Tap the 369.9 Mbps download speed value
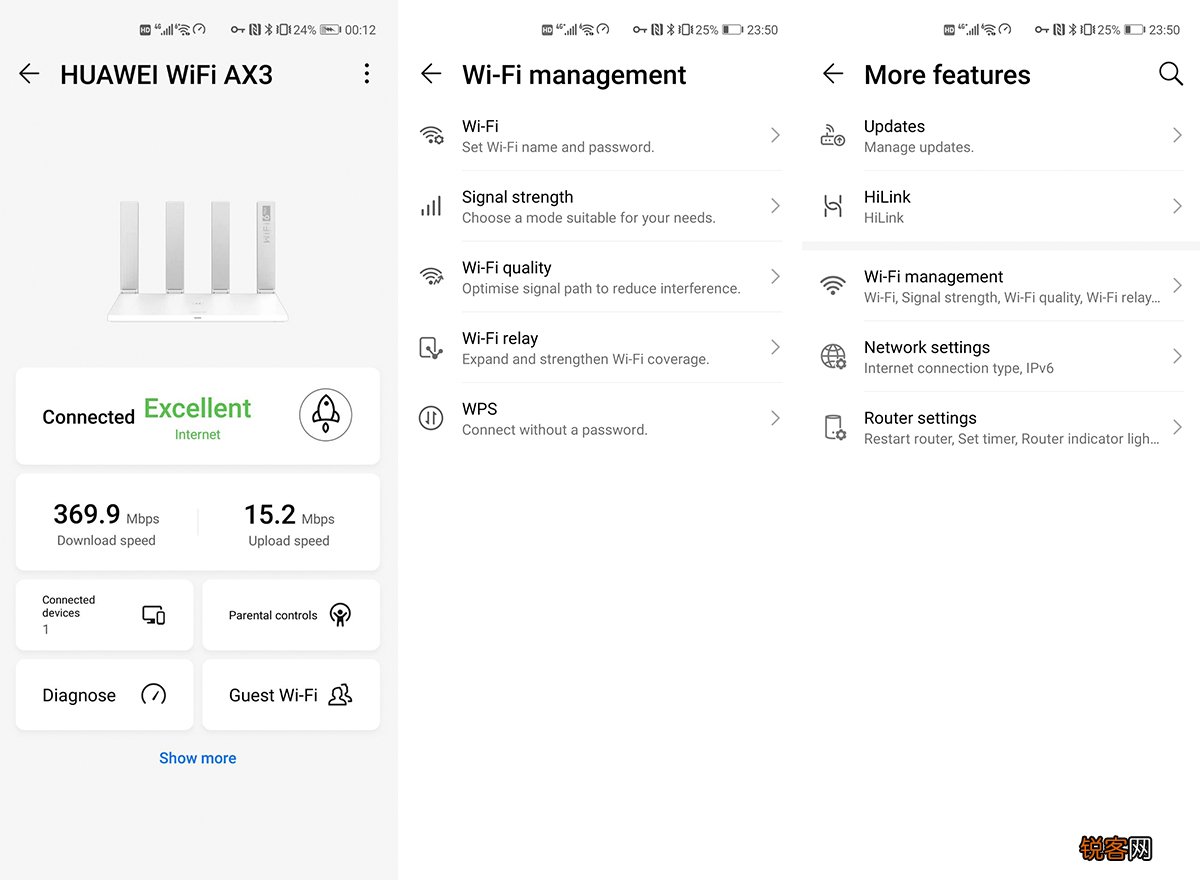The width and height of the screenshot is (1200, 880). pos(106,515)
